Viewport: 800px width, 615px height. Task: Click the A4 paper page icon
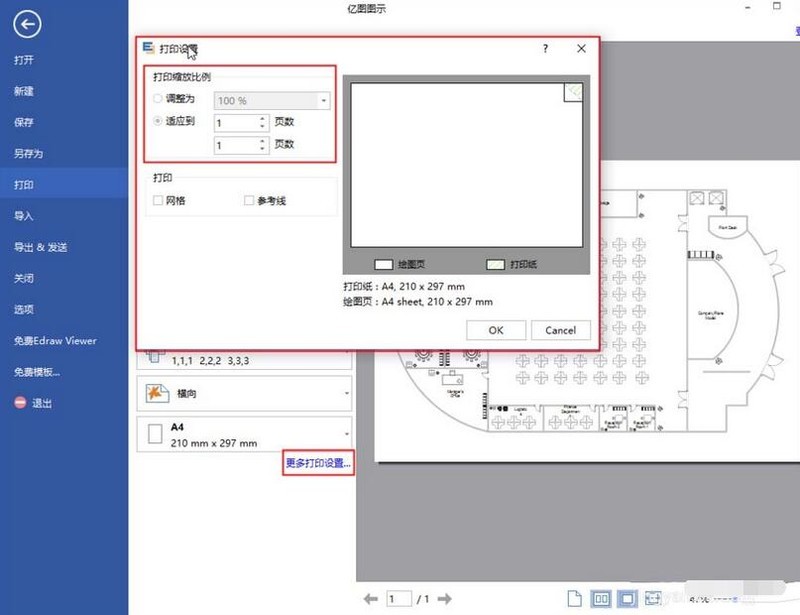(155, 434)
